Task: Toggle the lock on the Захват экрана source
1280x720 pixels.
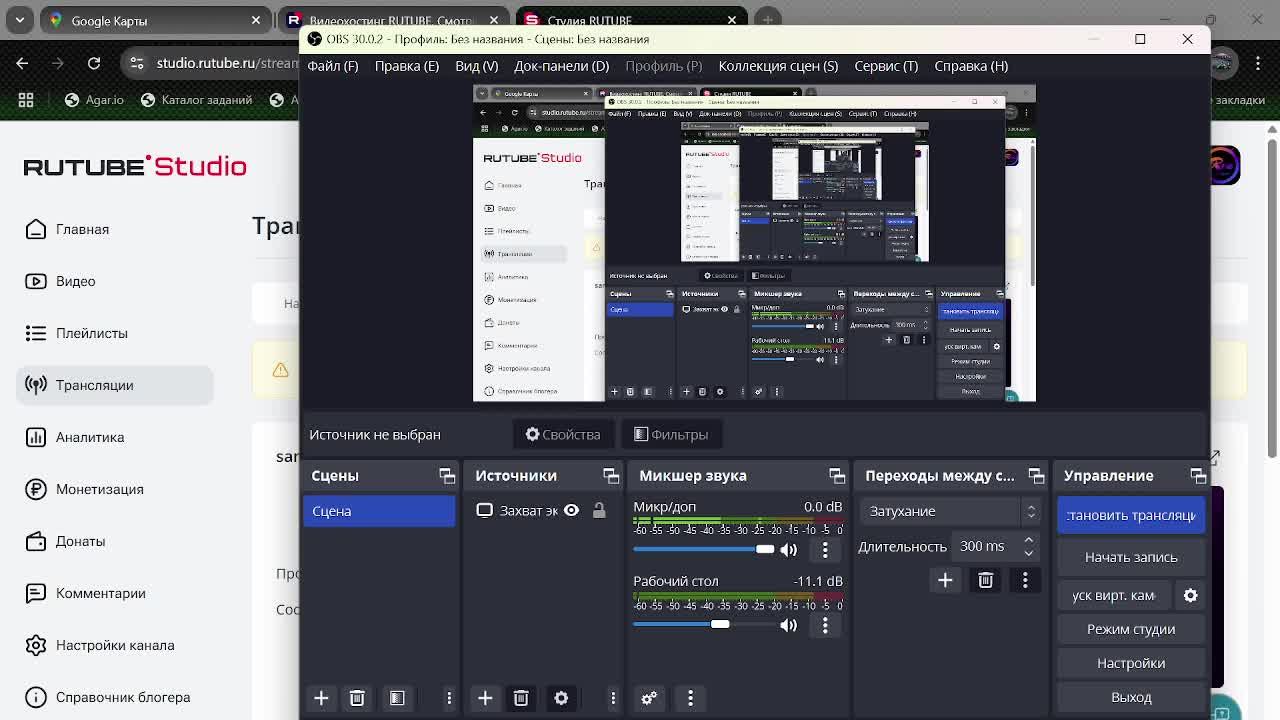Action: tap(599, 511)
